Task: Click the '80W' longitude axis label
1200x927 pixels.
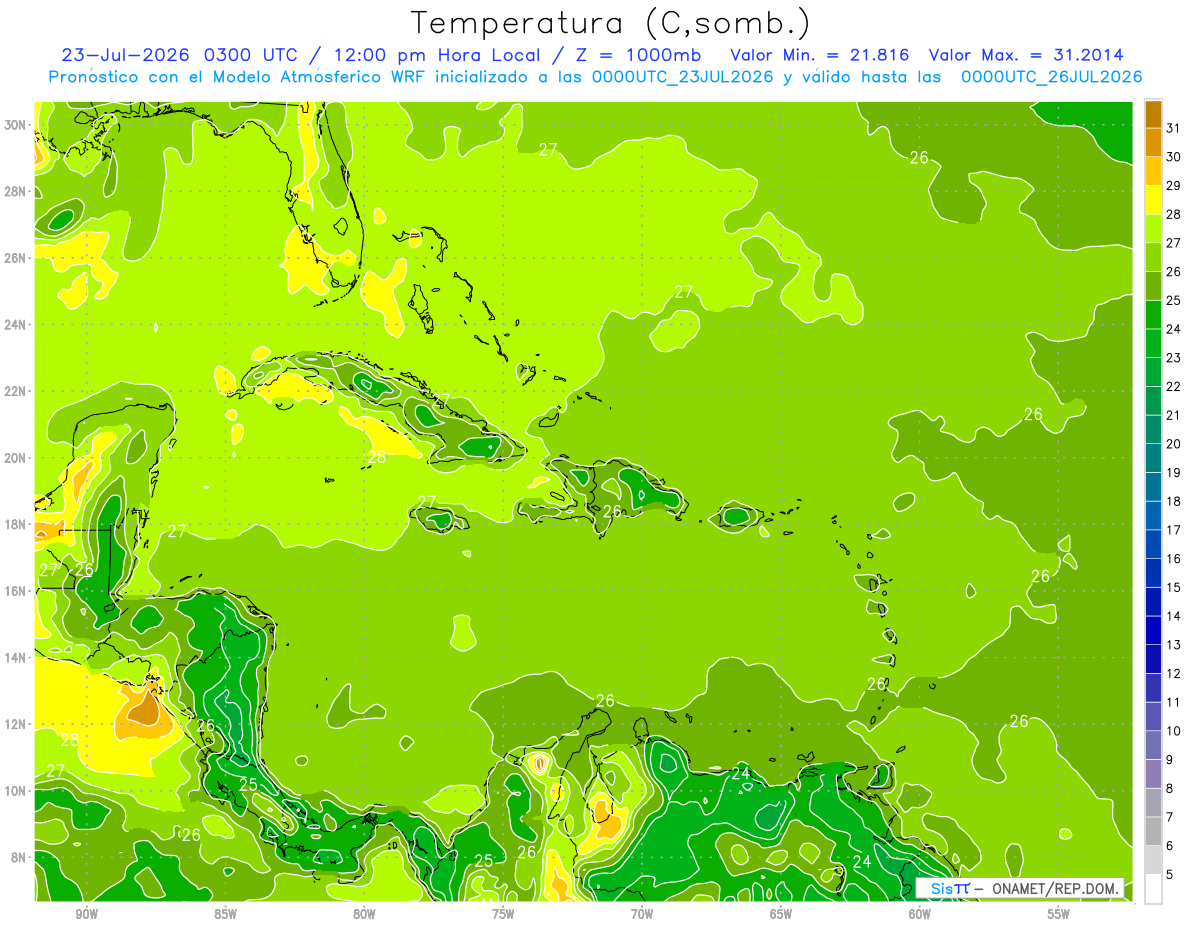Action: (364, 914)
